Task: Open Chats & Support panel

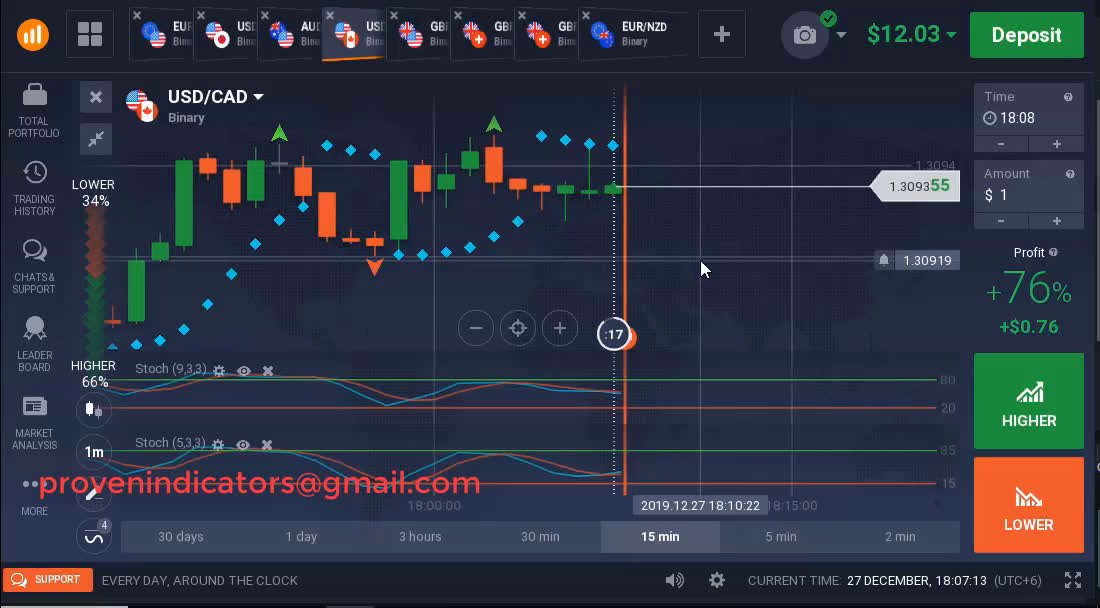Action: [x=34, y=251]
